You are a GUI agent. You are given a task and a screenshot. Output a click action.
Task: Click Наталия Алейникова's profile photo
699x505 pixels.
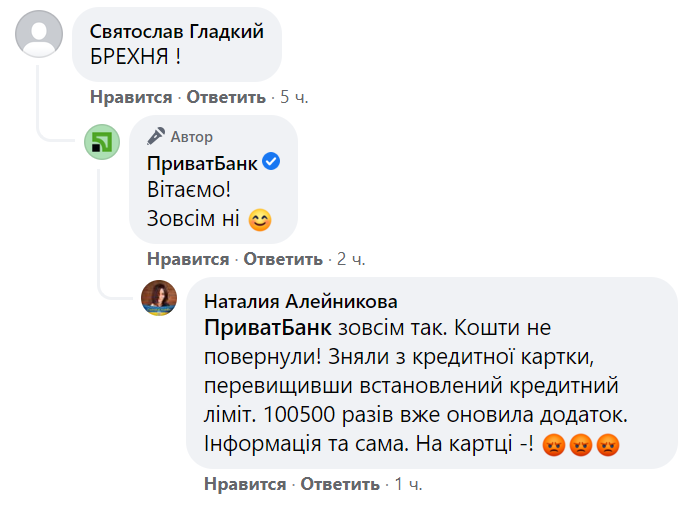pyautogui.click(x=159, y=298)
